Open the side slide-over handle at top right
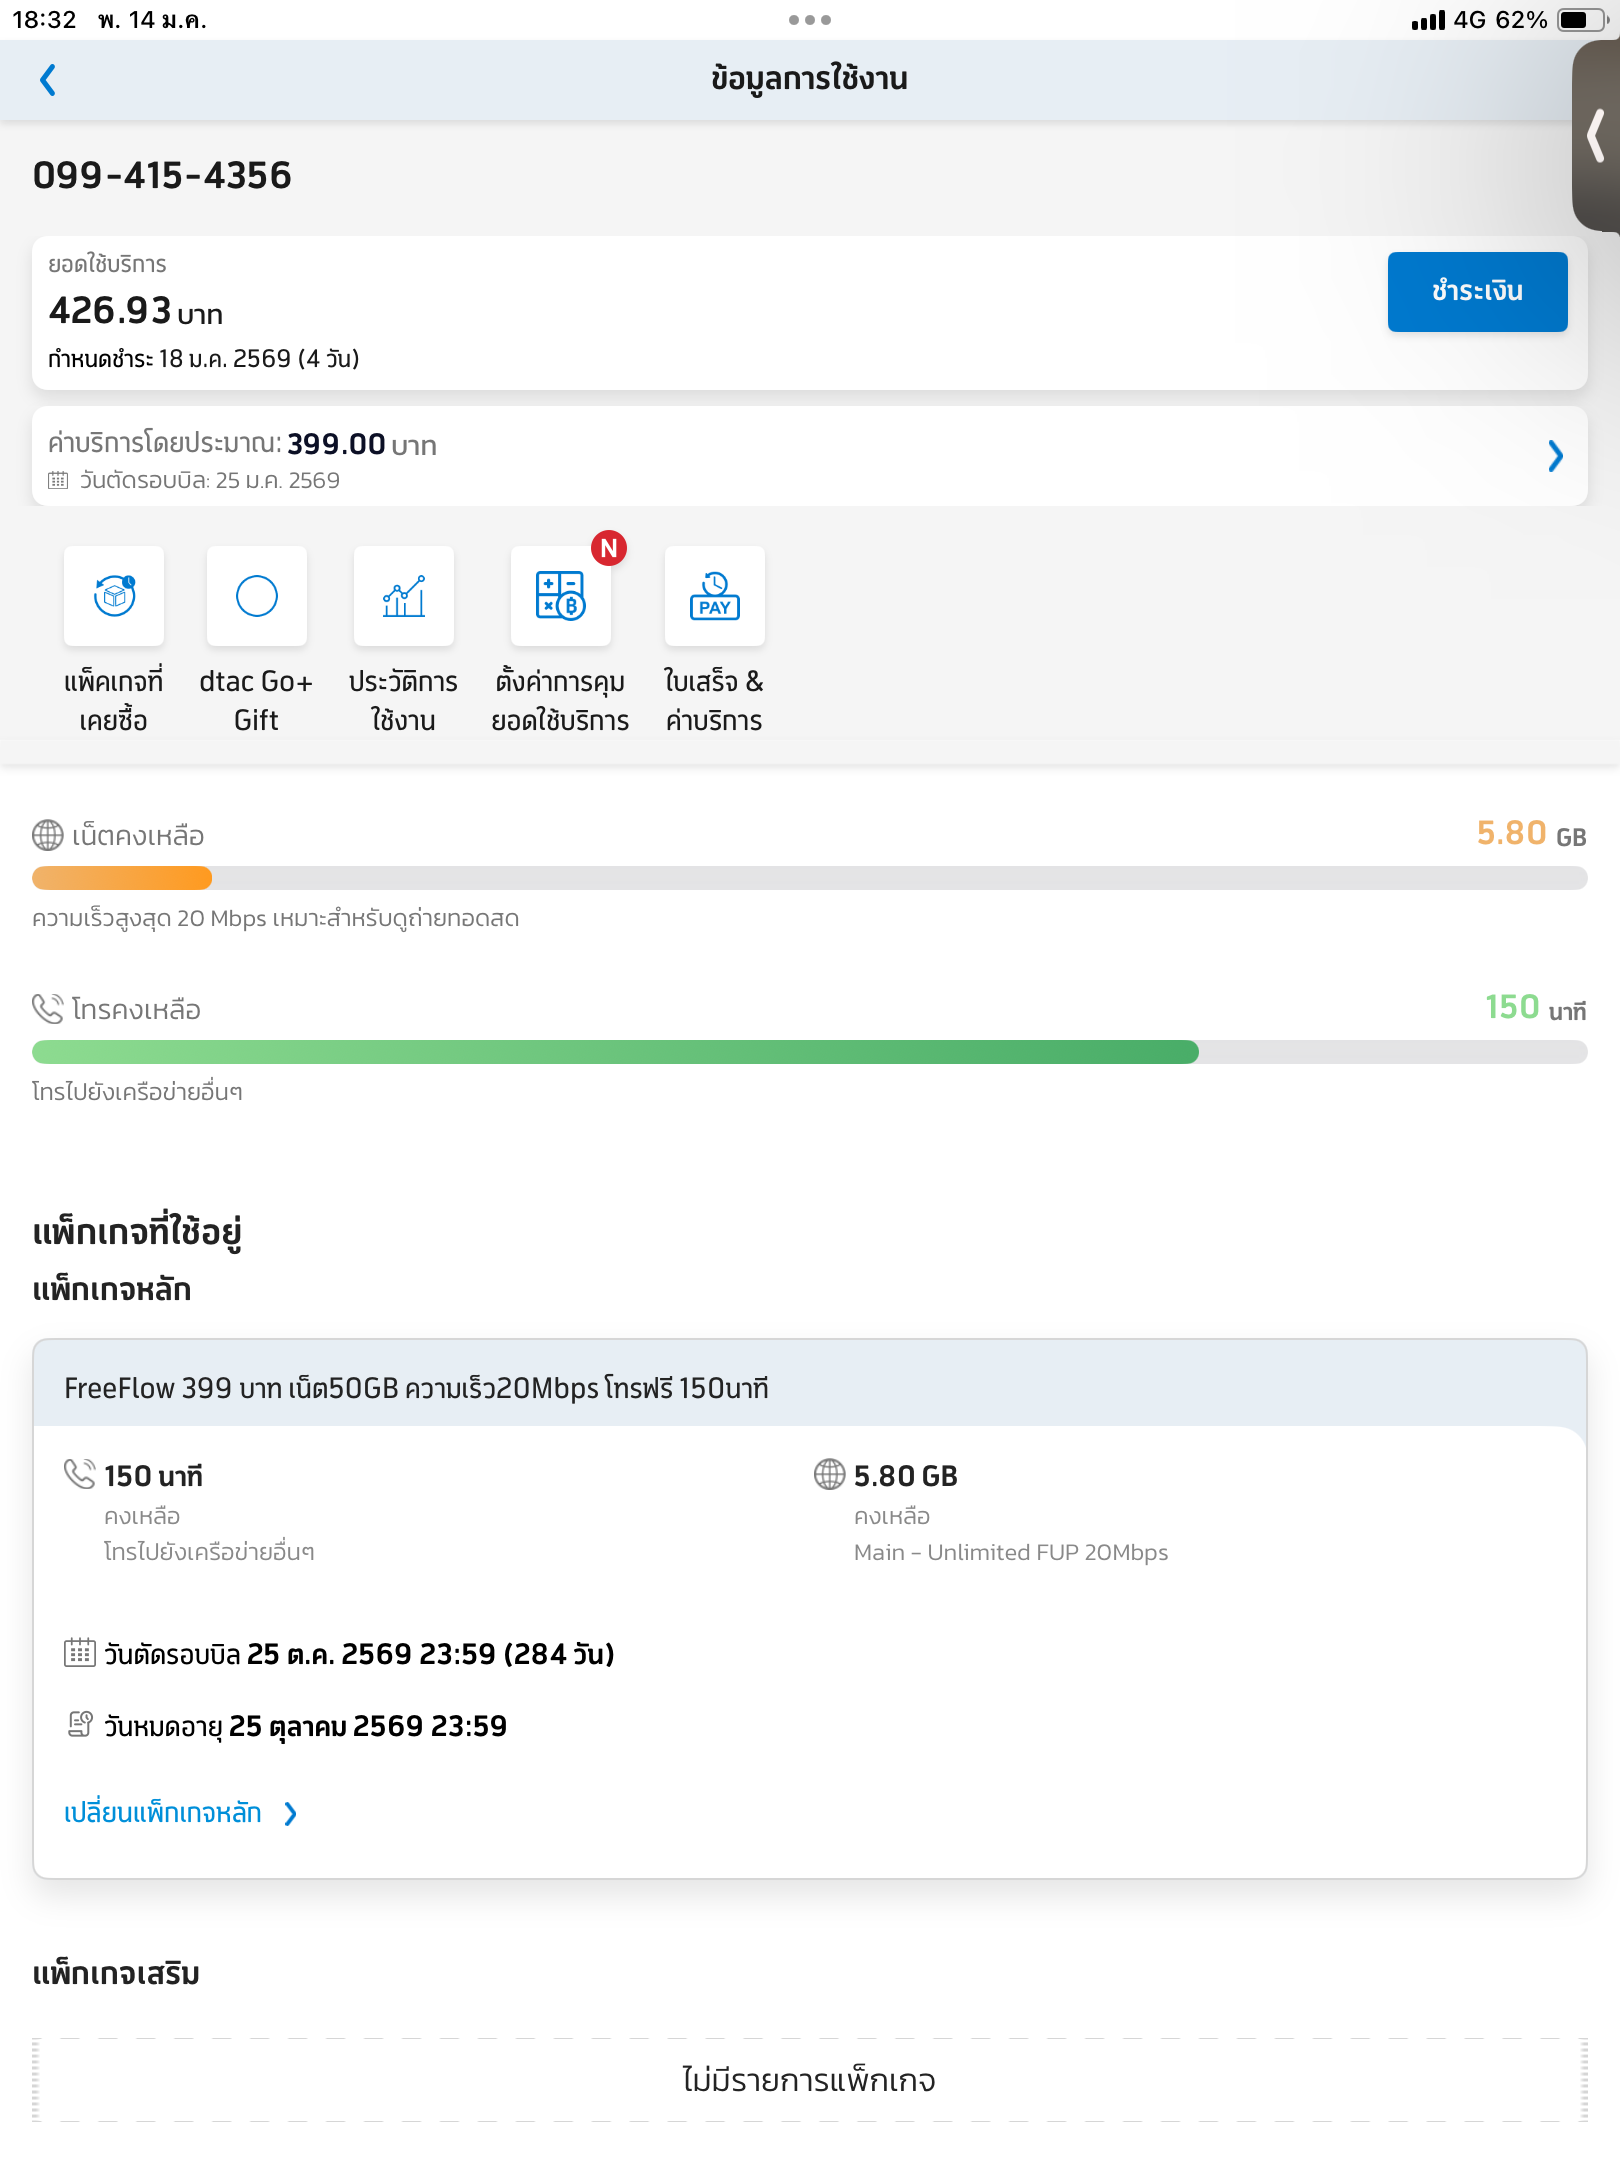 pyautogui.click(x=1596, y=136)
